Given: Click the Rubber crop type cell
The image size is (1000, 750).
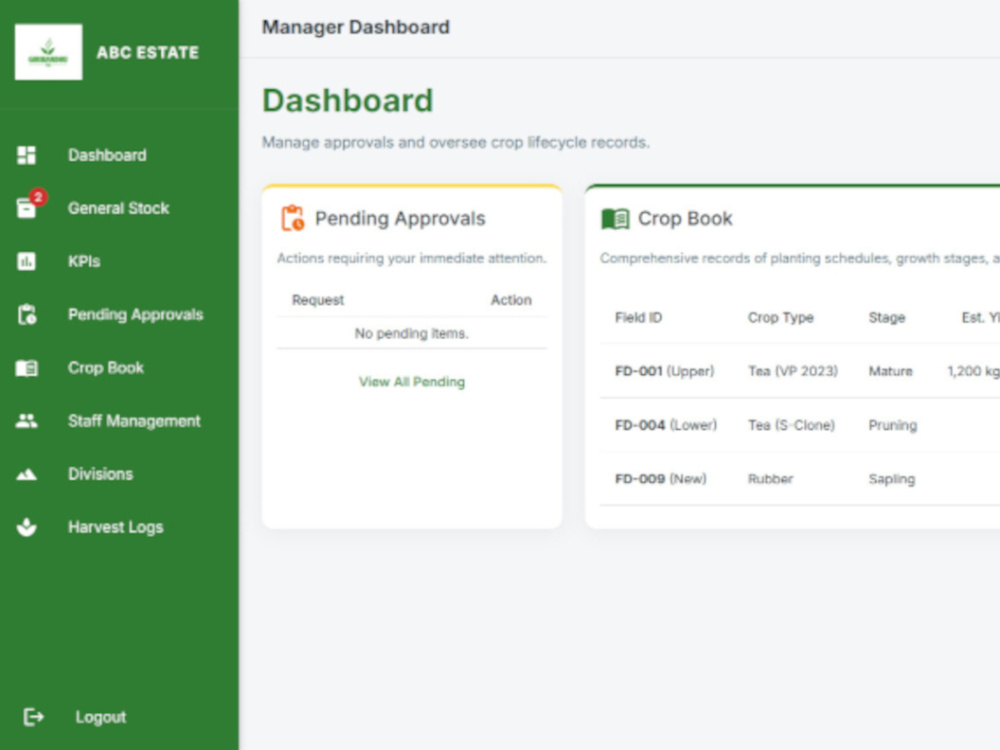Looking at the screenshot, I should tap(770, 479).
